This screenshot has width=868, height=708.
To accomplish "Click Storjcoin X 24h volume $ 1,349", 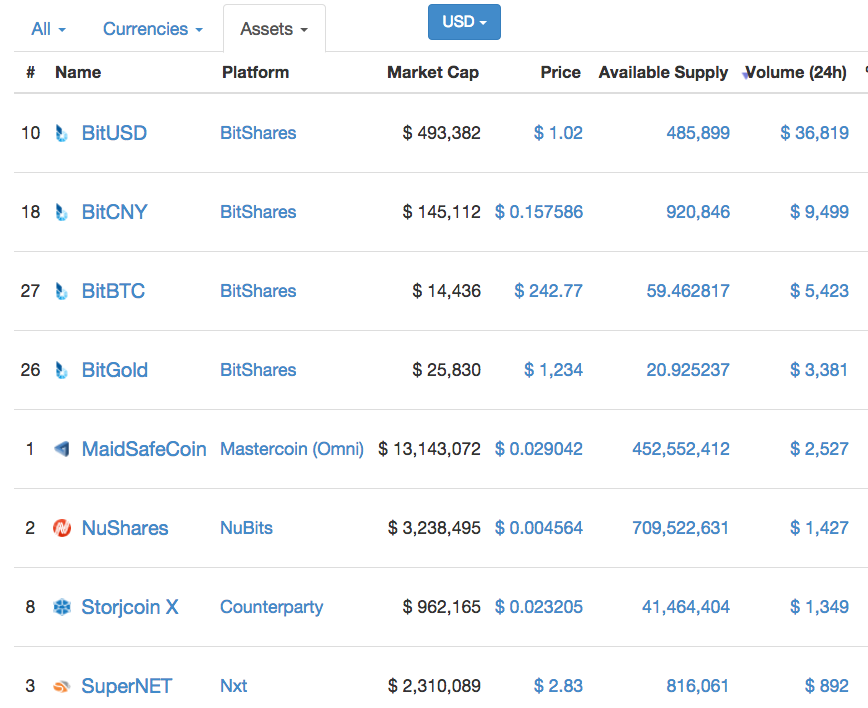I will coord(819,607).
